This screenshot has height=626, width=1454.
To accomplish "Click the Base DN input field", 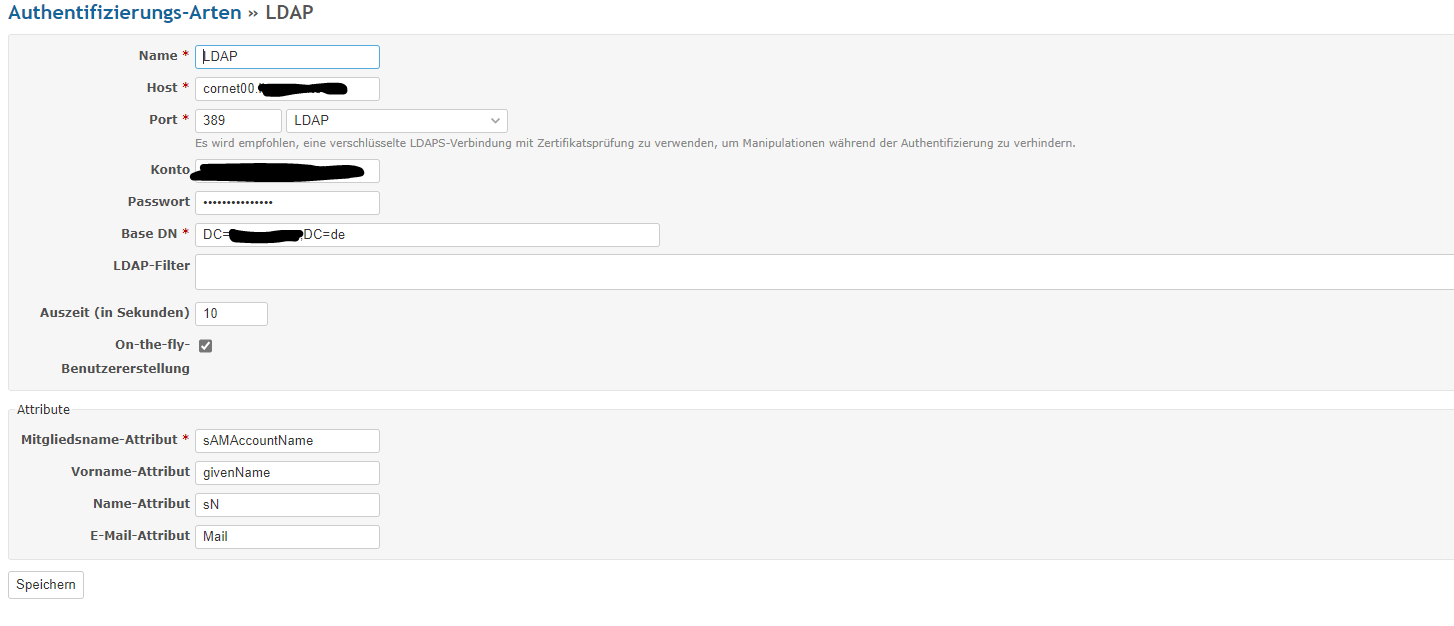I will (x=427, y=235).
